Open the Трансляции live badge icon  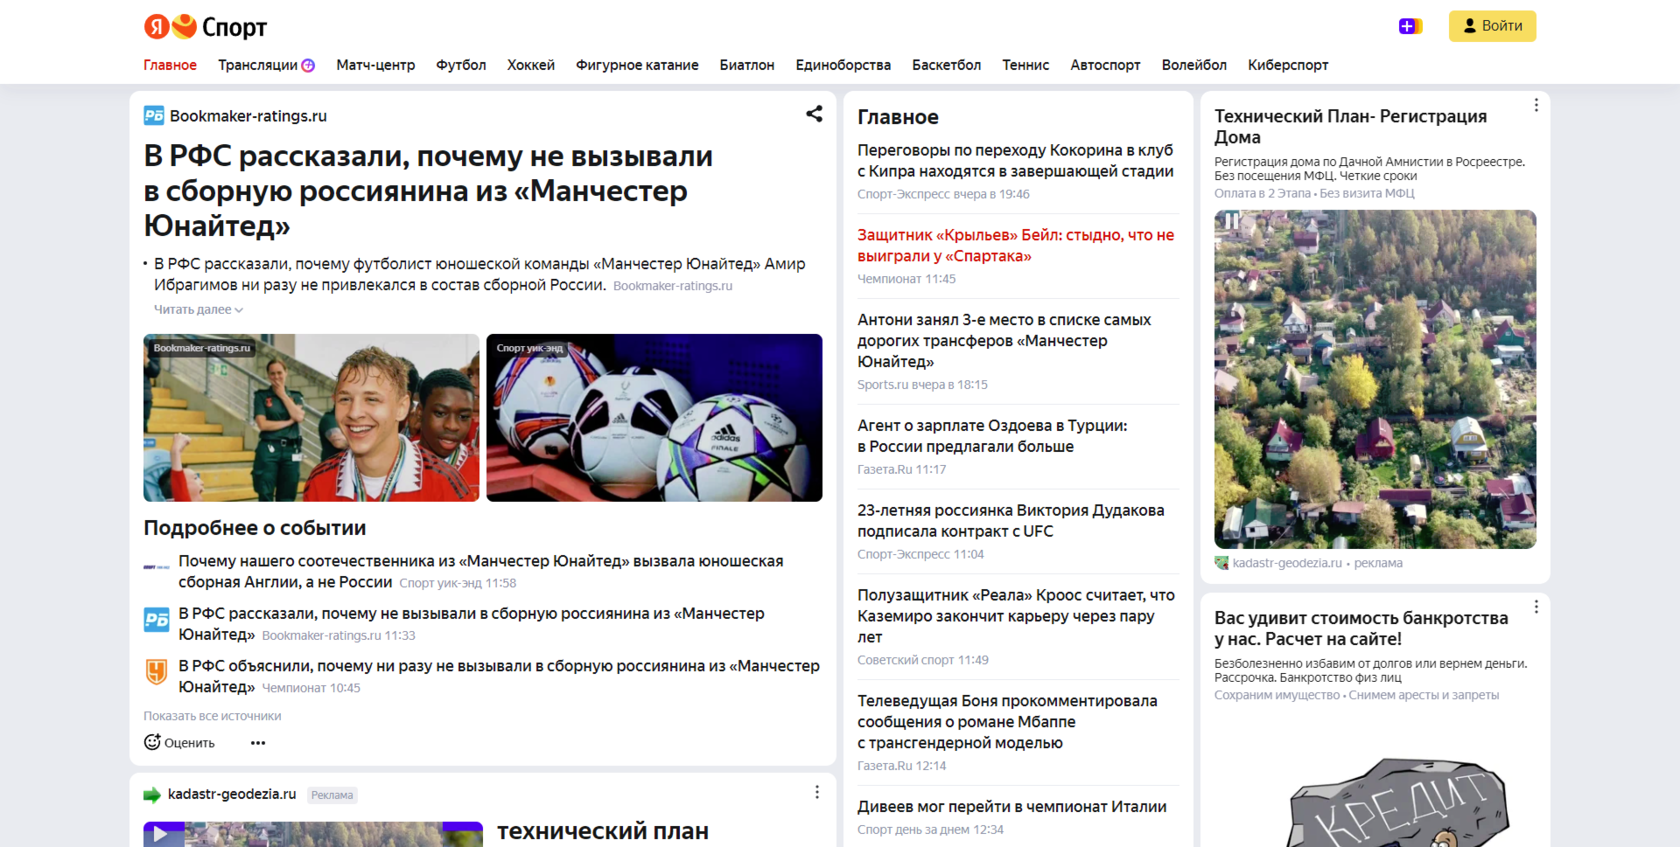click(308, 65)
